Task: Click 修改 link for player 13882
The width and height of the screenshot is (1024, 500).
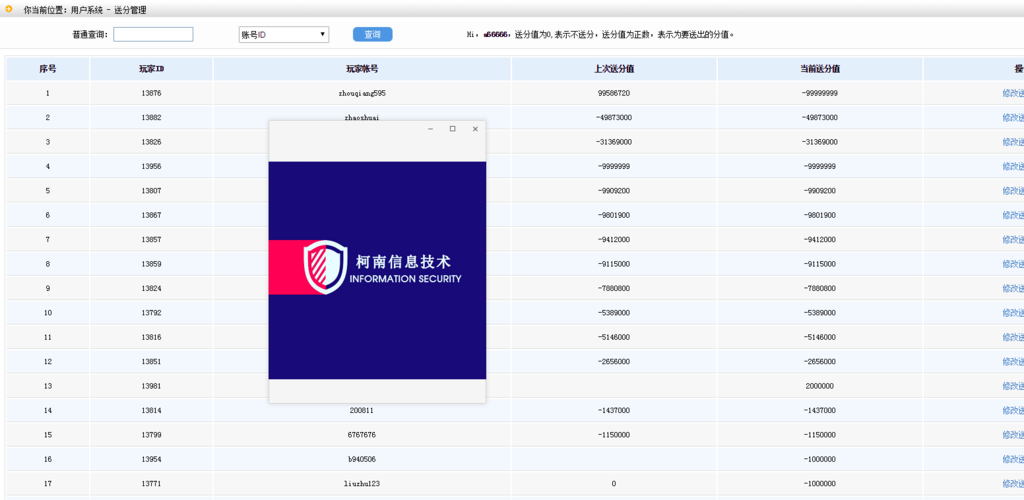Action: pyautogui.click(x=1013, y=117)
